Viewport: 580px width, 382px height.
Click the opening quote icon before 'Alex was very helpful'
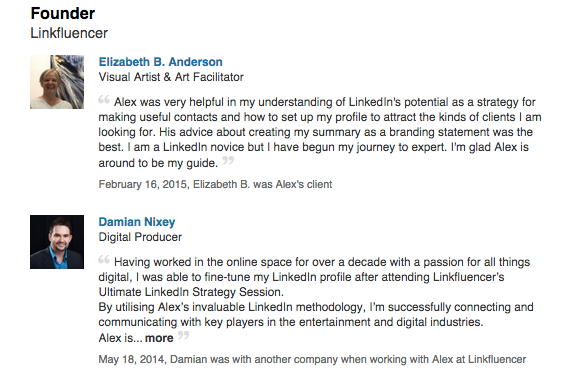[x=104, y=99]
